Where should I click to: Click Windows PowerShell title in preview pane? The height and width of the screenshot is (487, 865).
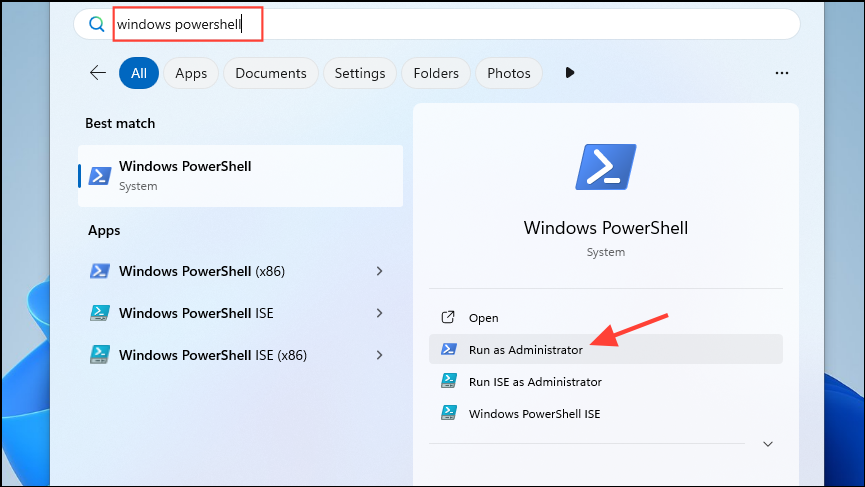(606, 228)
